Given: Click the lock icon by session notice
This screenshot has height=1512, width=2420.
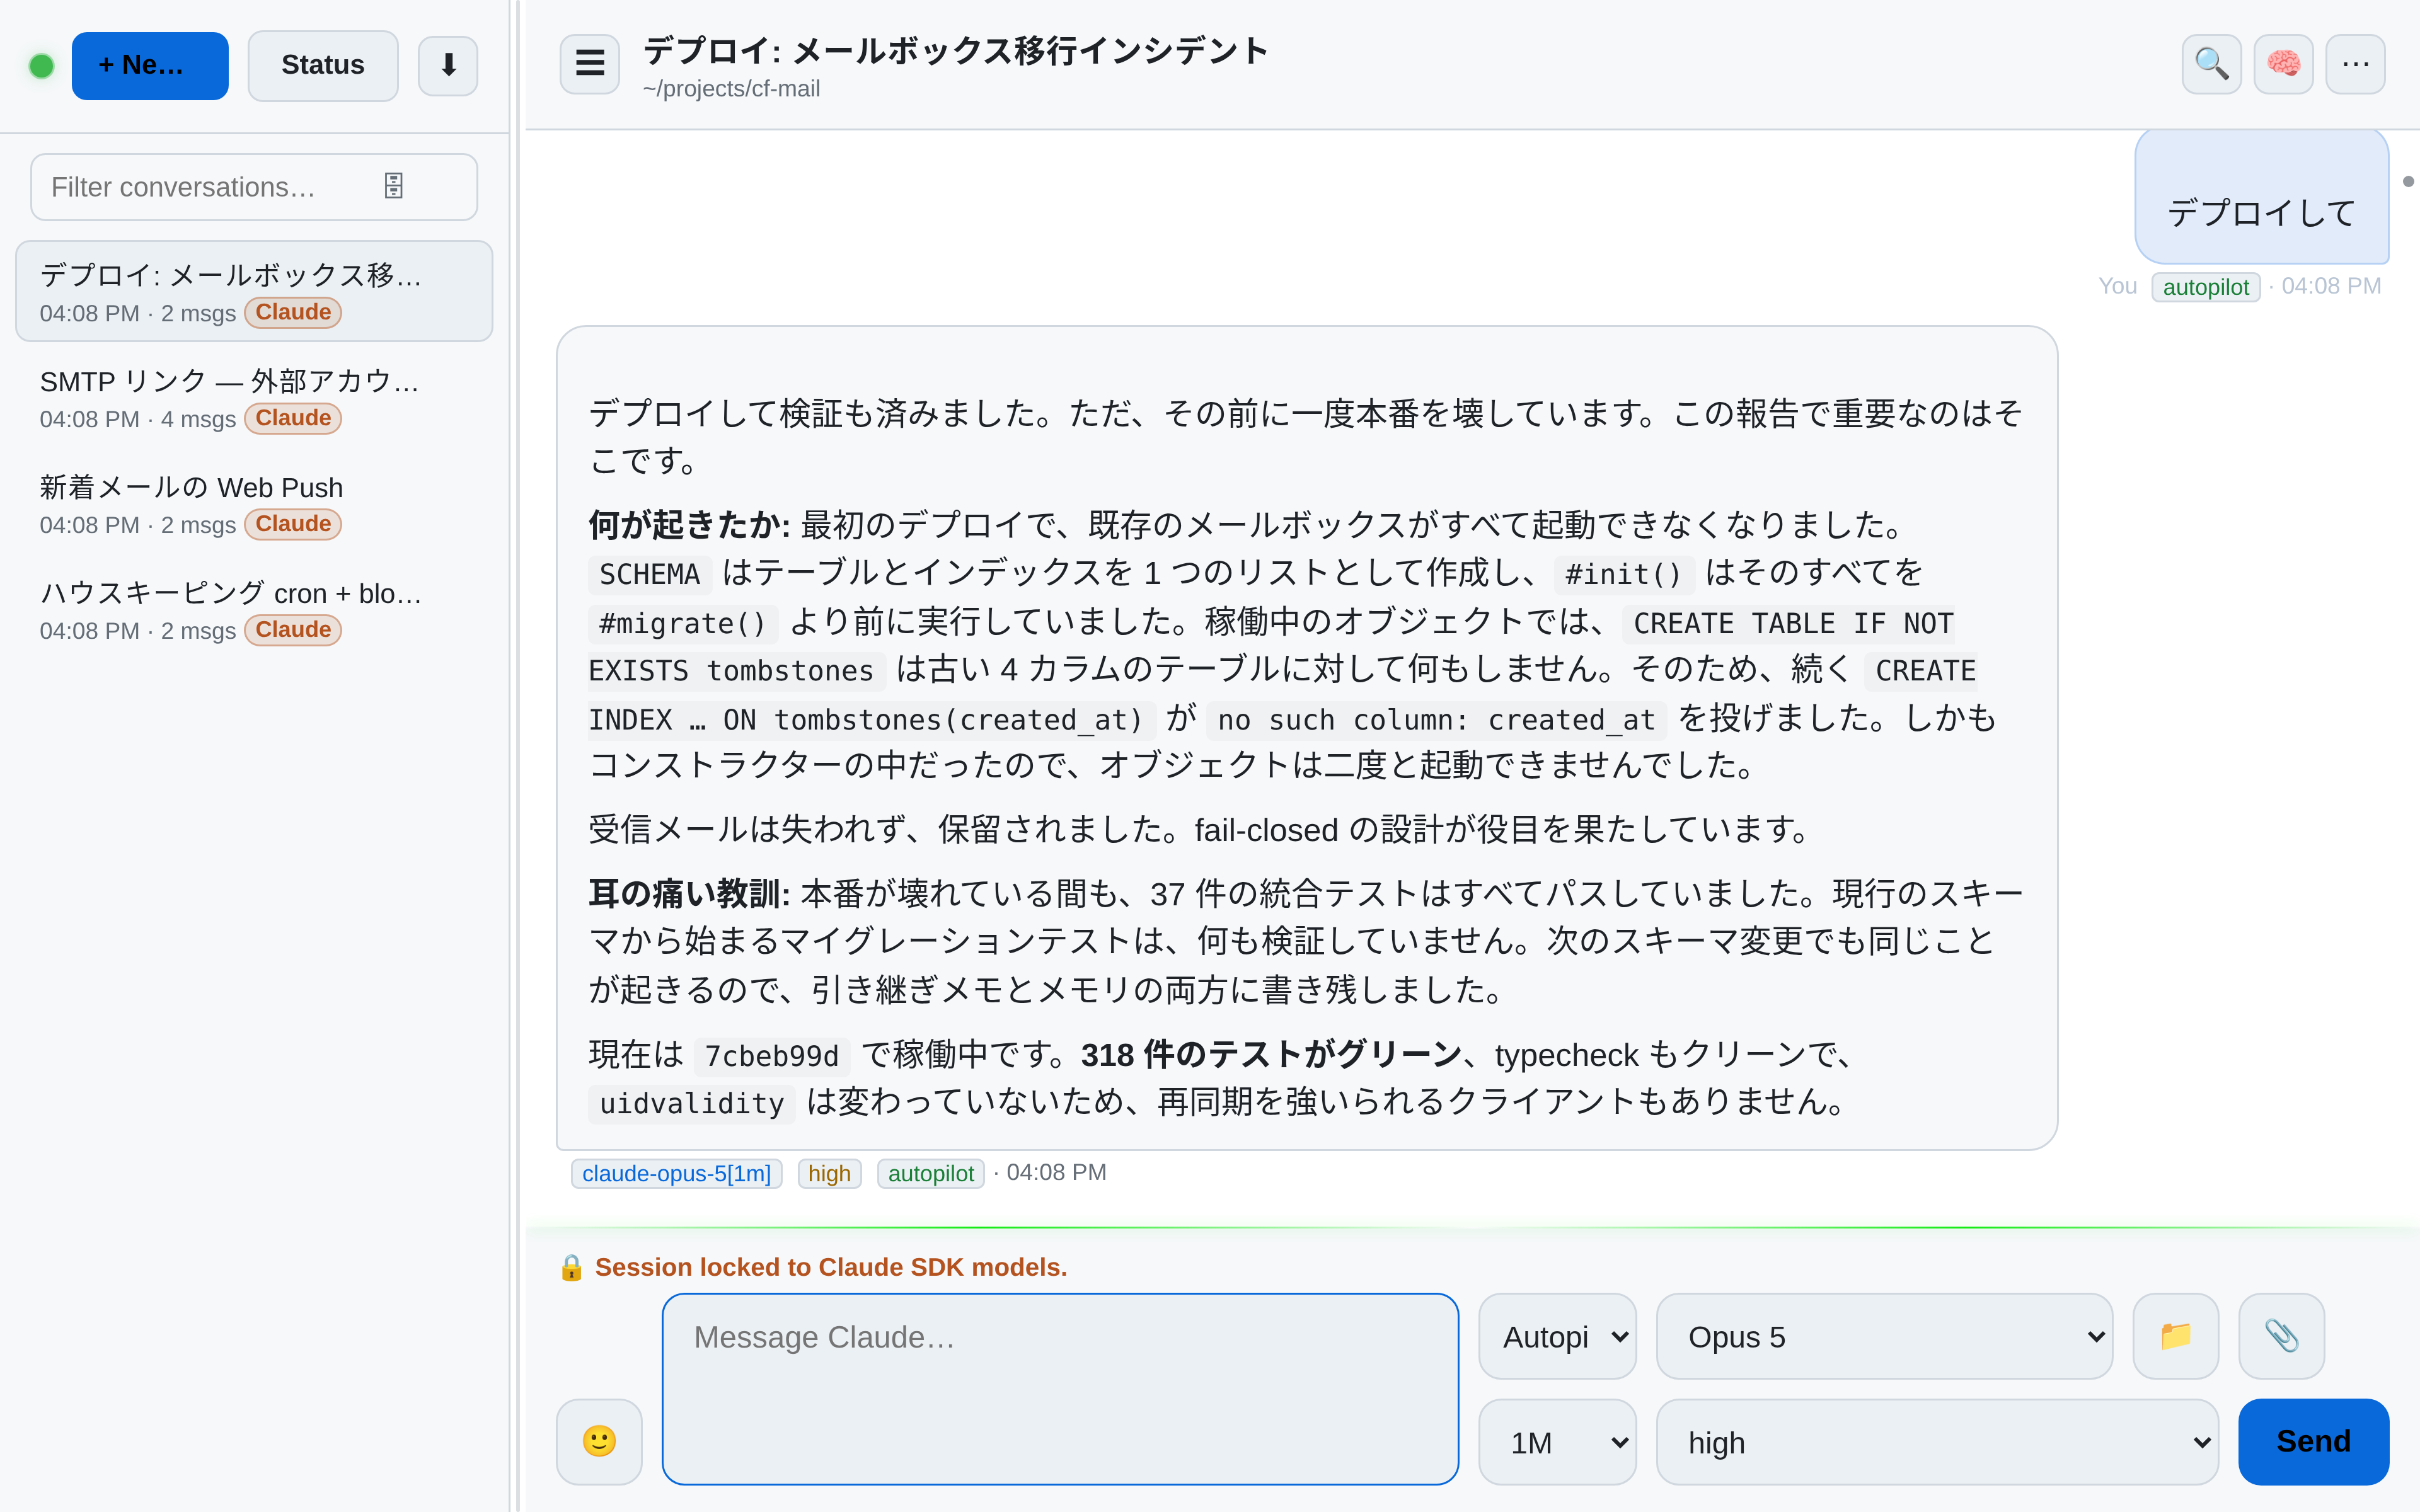Looking at the screenshot, I should coord(571,1268).
